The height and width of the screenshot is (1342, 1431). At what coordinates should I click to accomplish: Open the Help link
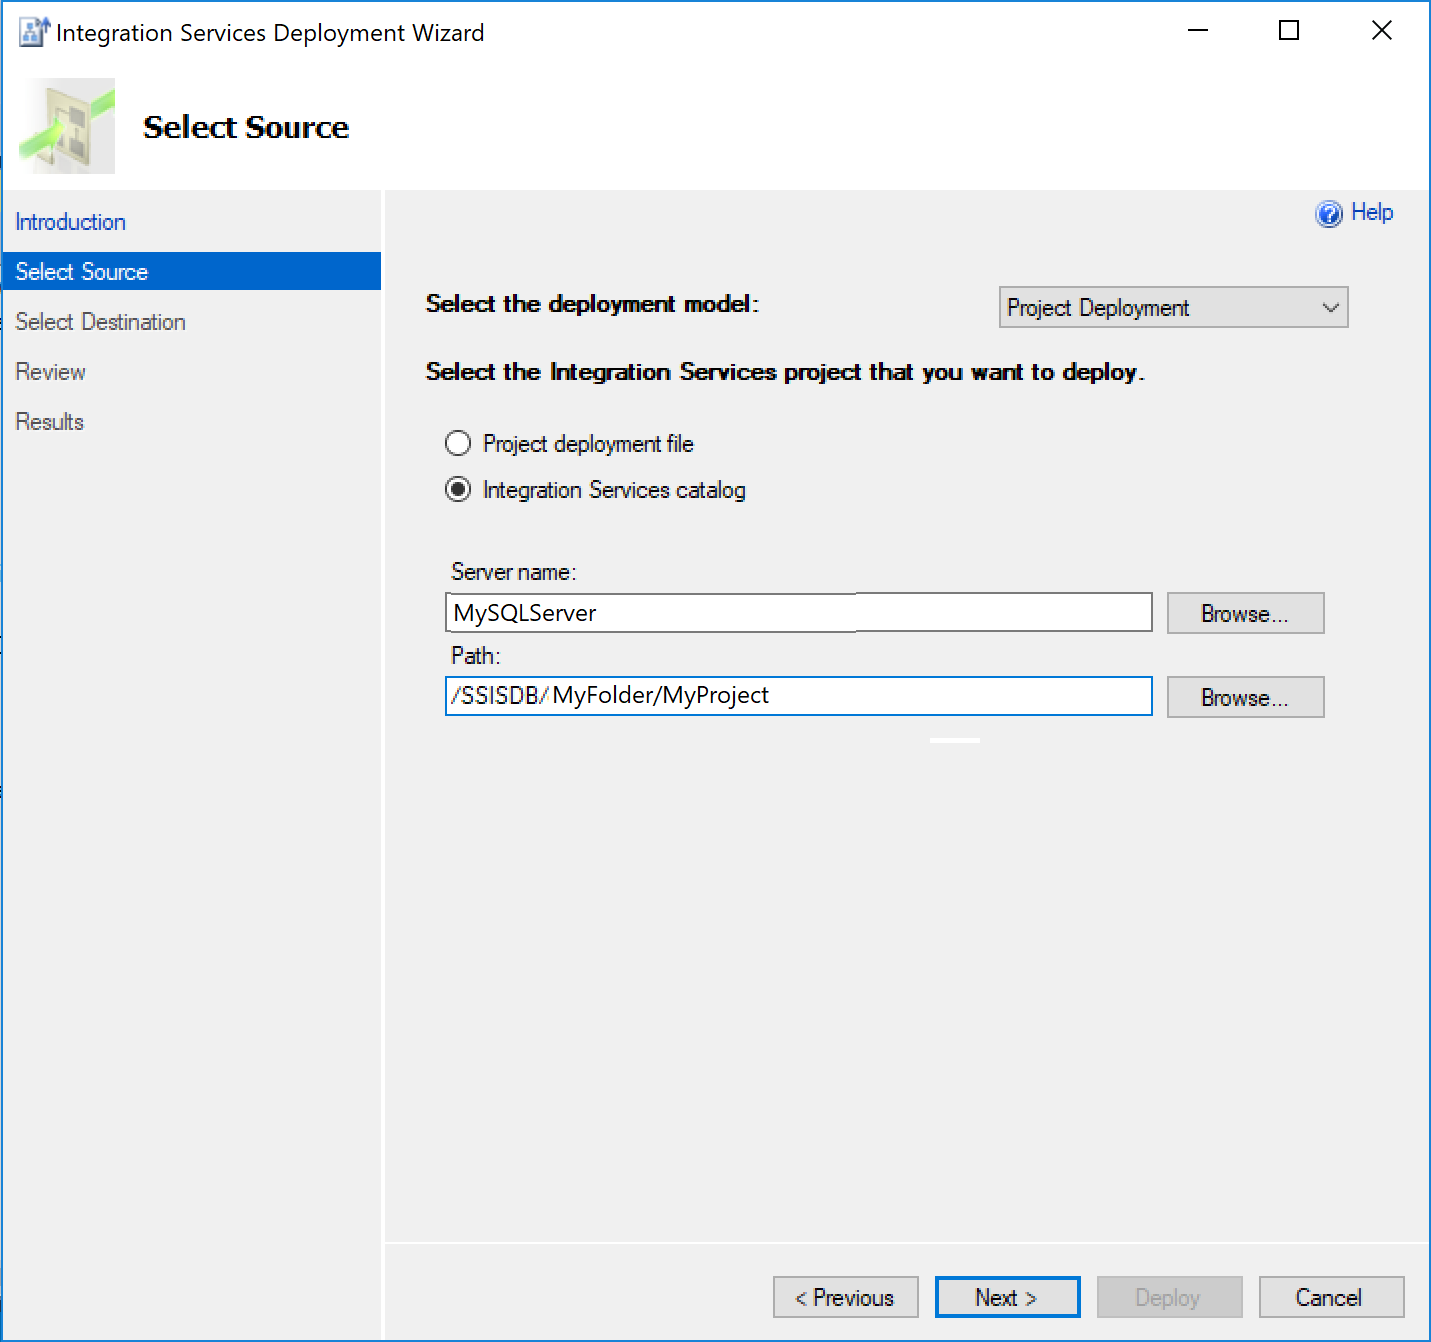pyautogui.click(x=1372, y=212)
